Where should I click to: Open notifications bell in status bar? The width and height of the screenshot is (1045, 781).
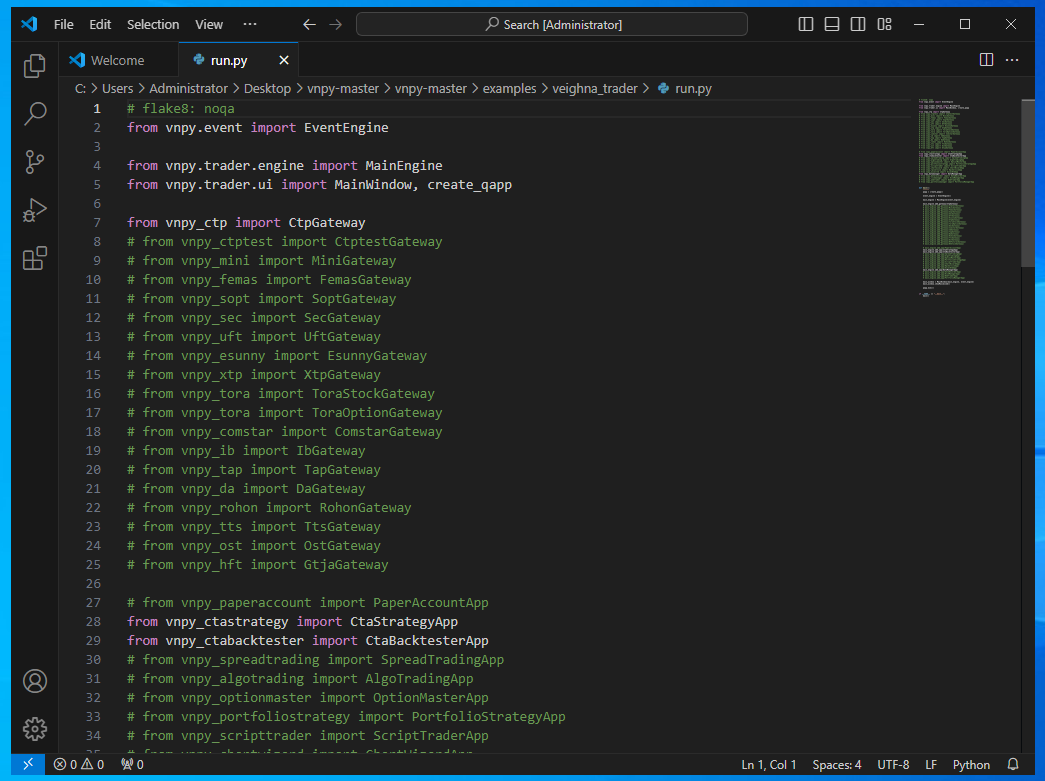coord(1013,764)
